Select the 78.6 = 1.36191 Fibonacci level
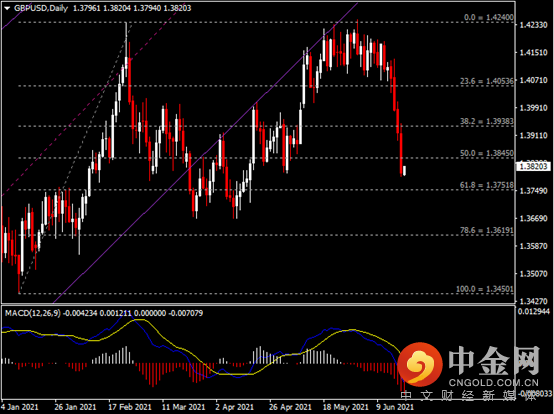The width and height of the screenshot is (554, 414). point(487,230)
